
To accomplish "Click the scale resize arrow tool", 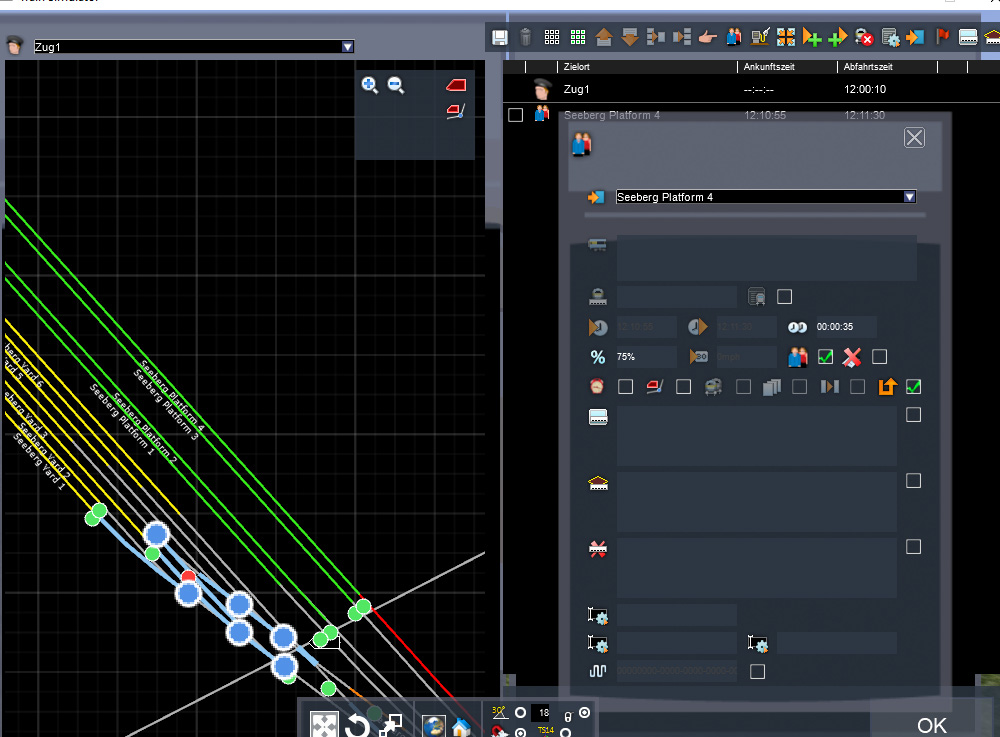I will point(390,726).
